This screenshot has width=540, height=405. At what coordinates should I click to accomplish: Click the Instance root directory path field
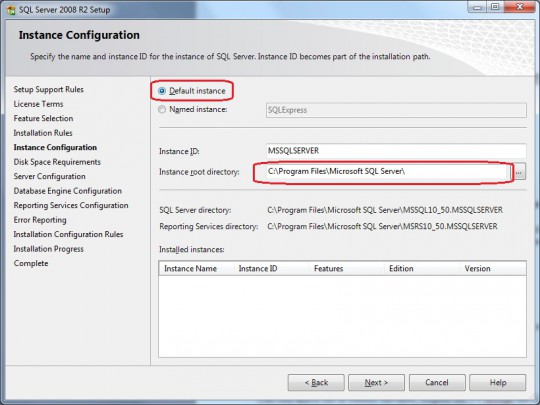pyautogui.click(x=388, y=172)
